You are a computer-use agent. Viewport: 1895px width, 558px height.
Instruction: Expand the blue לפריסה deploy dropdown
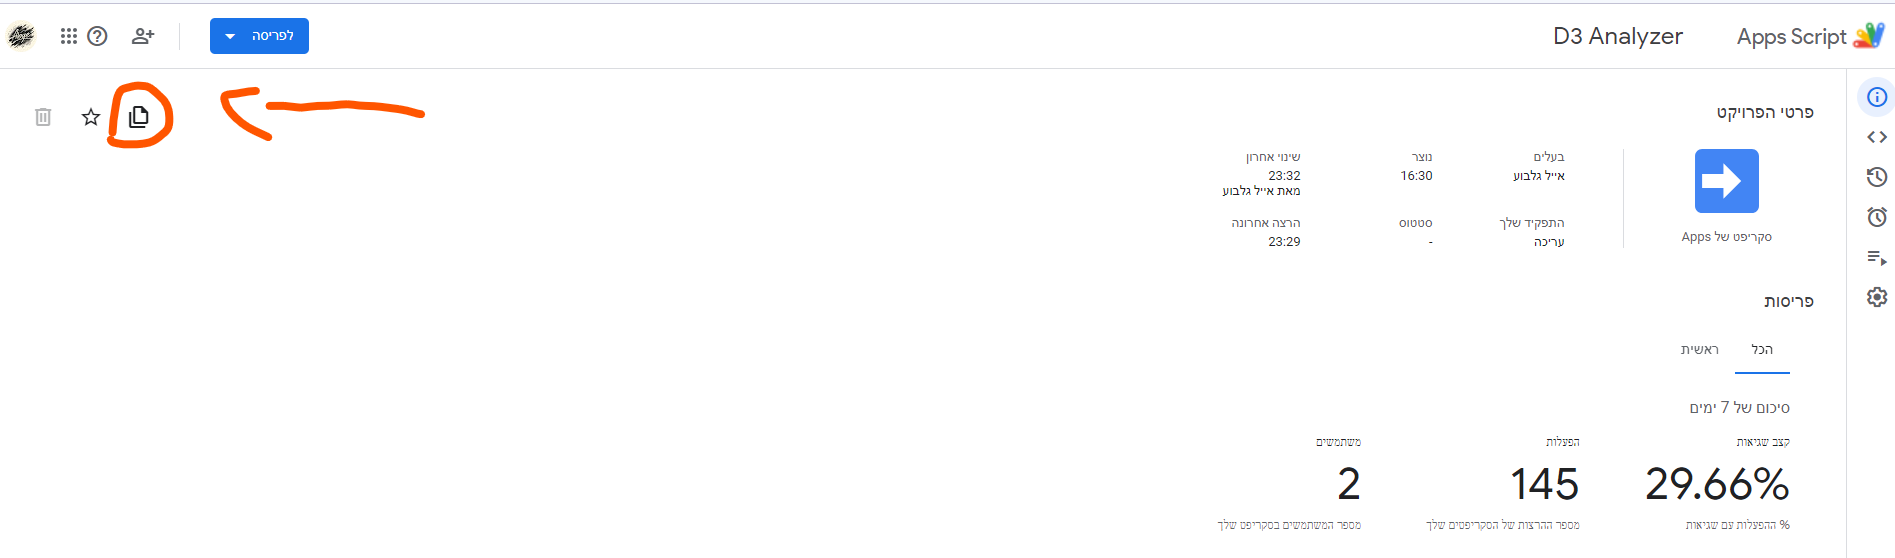coord(259,36)
